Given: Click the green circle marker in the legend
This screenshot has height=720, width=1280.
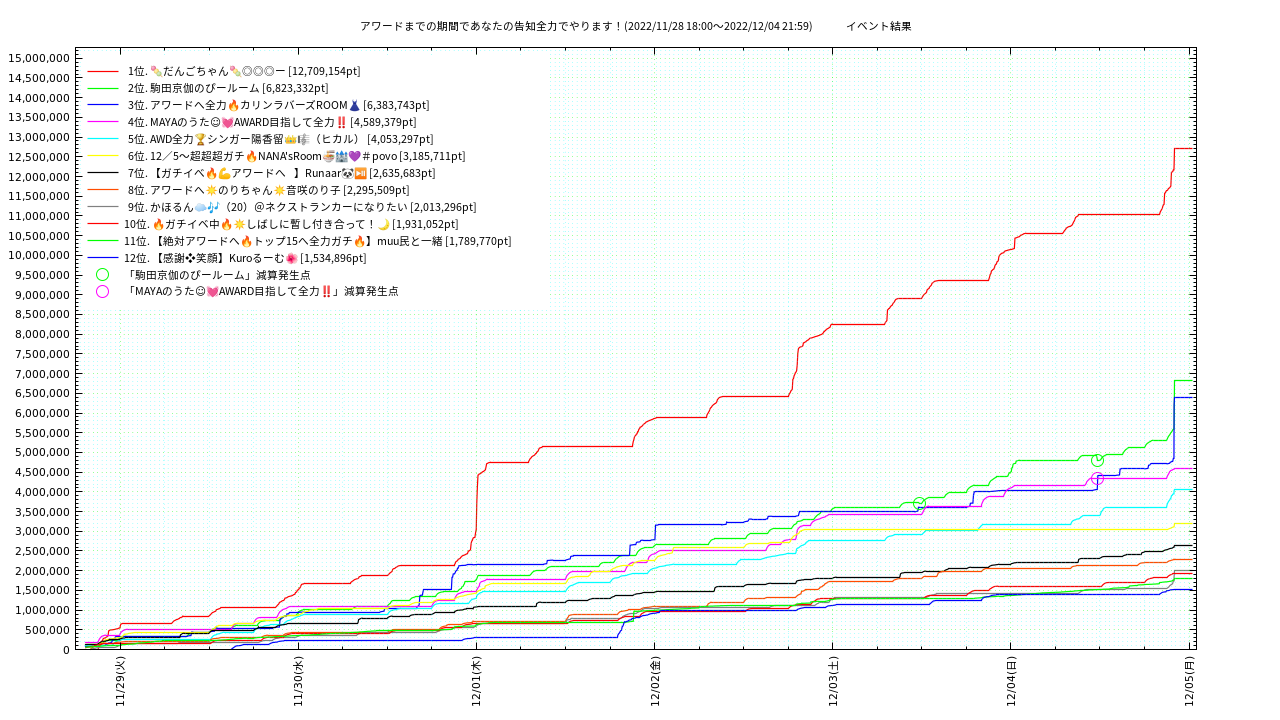Looking at the screenshot, I should pos(102,275).
